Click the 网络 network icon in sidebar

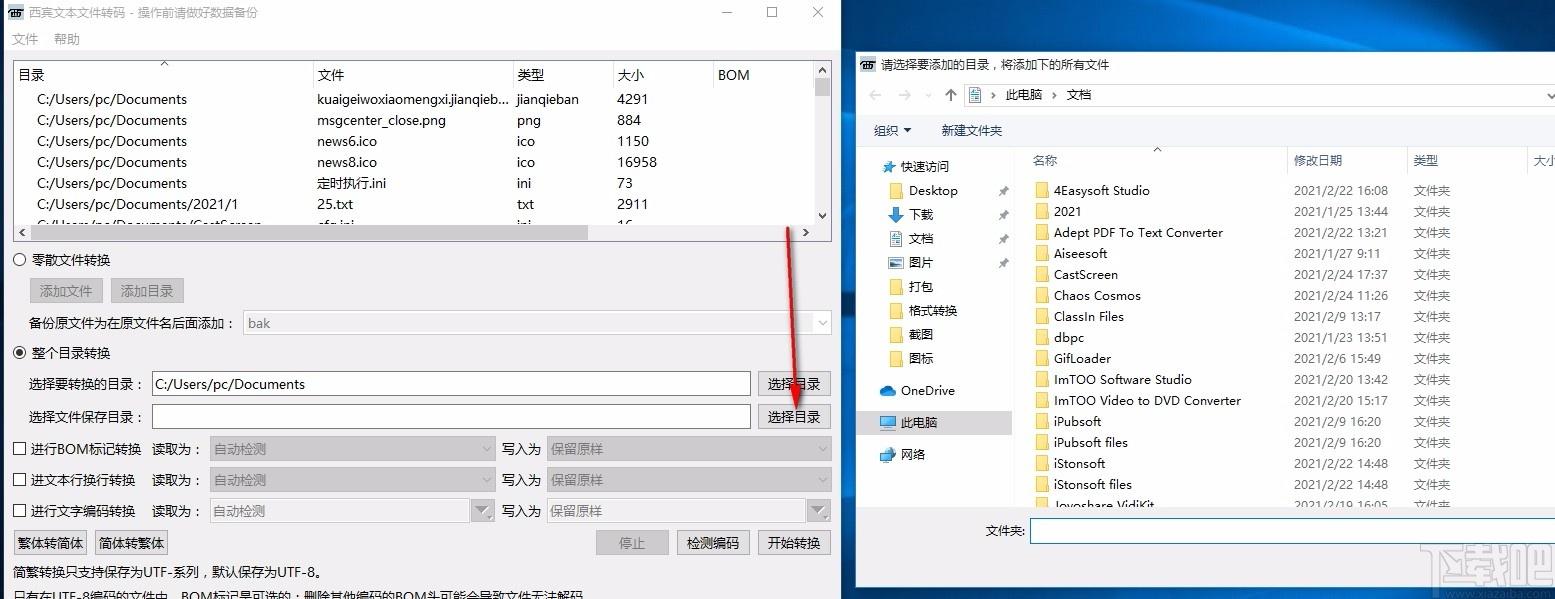coord(888,454)
